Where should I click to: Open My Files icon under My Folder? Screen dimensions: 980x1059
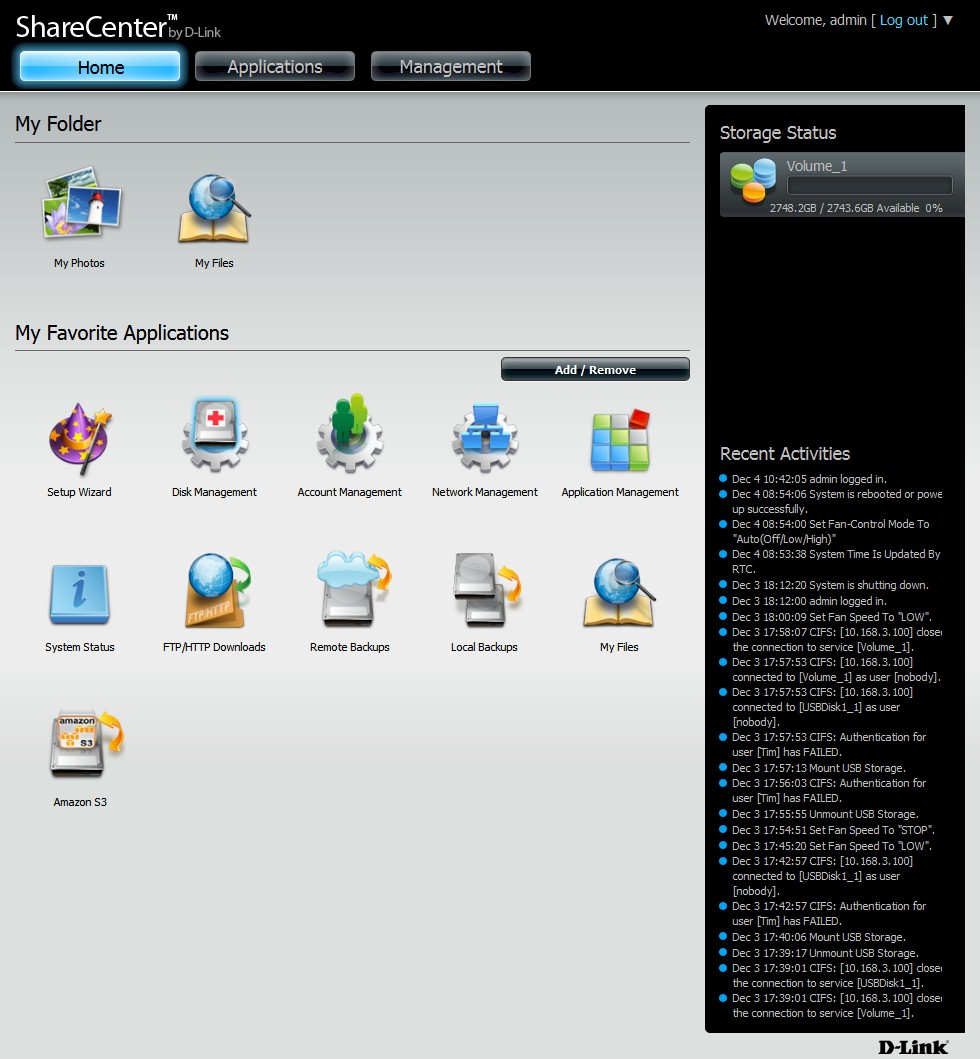click(214, 208)
